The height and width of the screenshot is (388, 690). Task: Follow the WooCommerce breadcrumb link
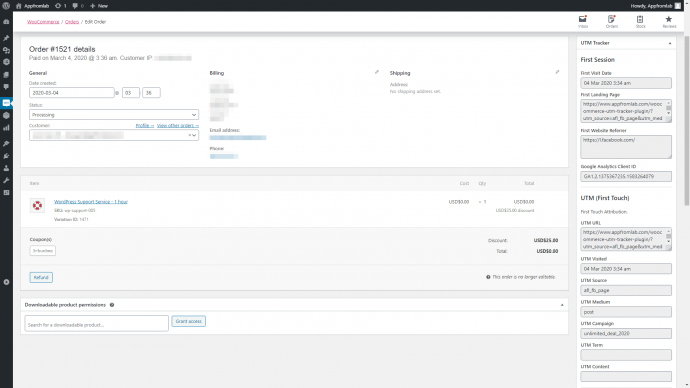pyautogui.click(x=43, y=22)
